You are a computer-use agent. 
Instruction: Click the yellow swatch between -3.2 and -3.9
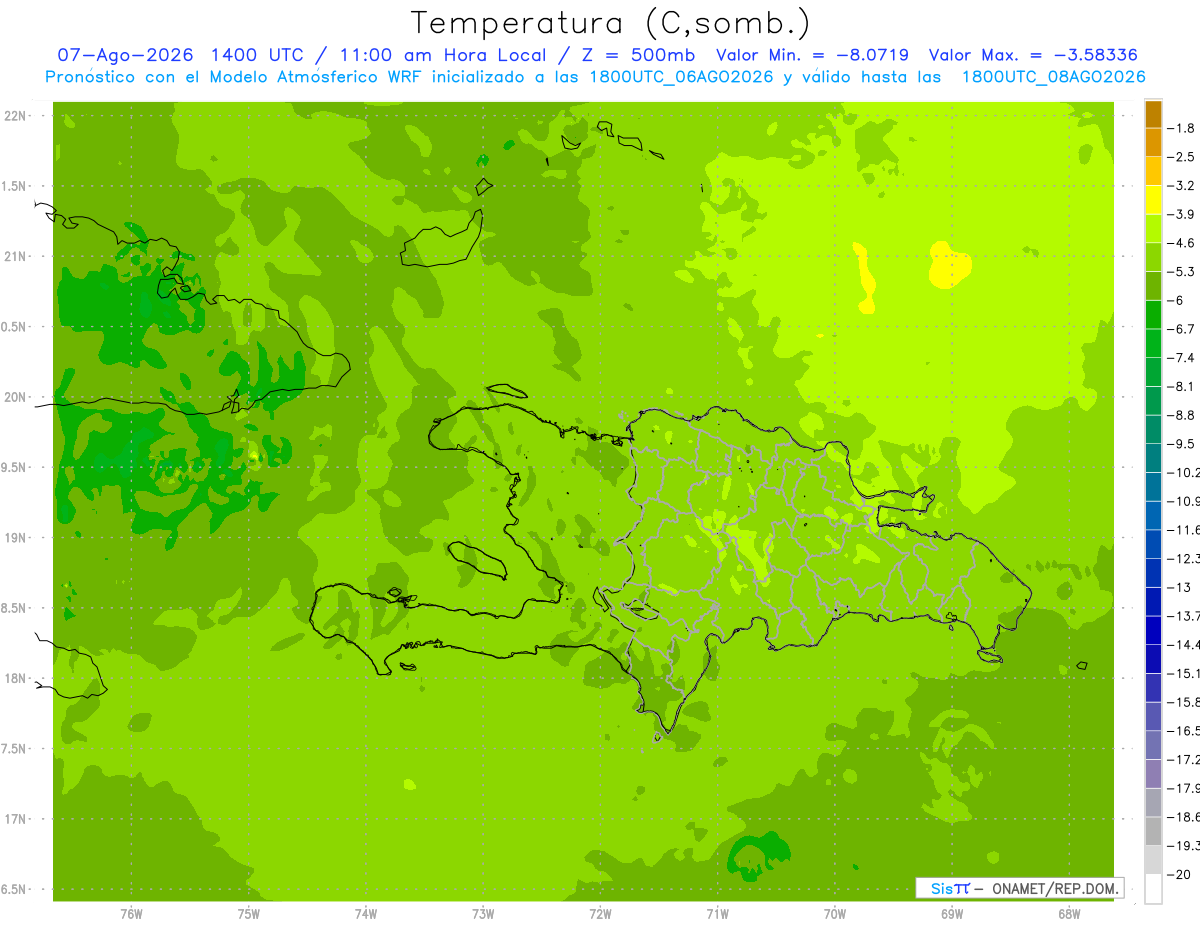pos(1153,200)
